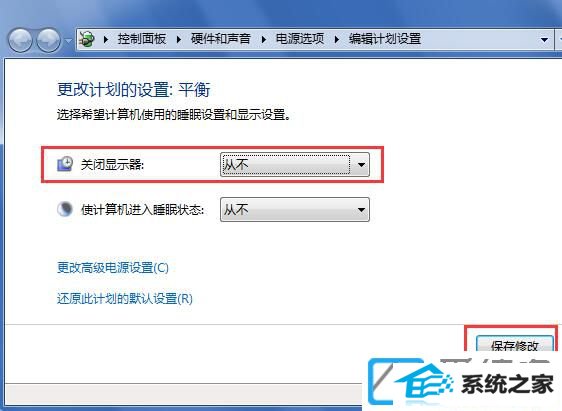Click the monitor clock icon beside 关闭显示器

coord(65,164)
